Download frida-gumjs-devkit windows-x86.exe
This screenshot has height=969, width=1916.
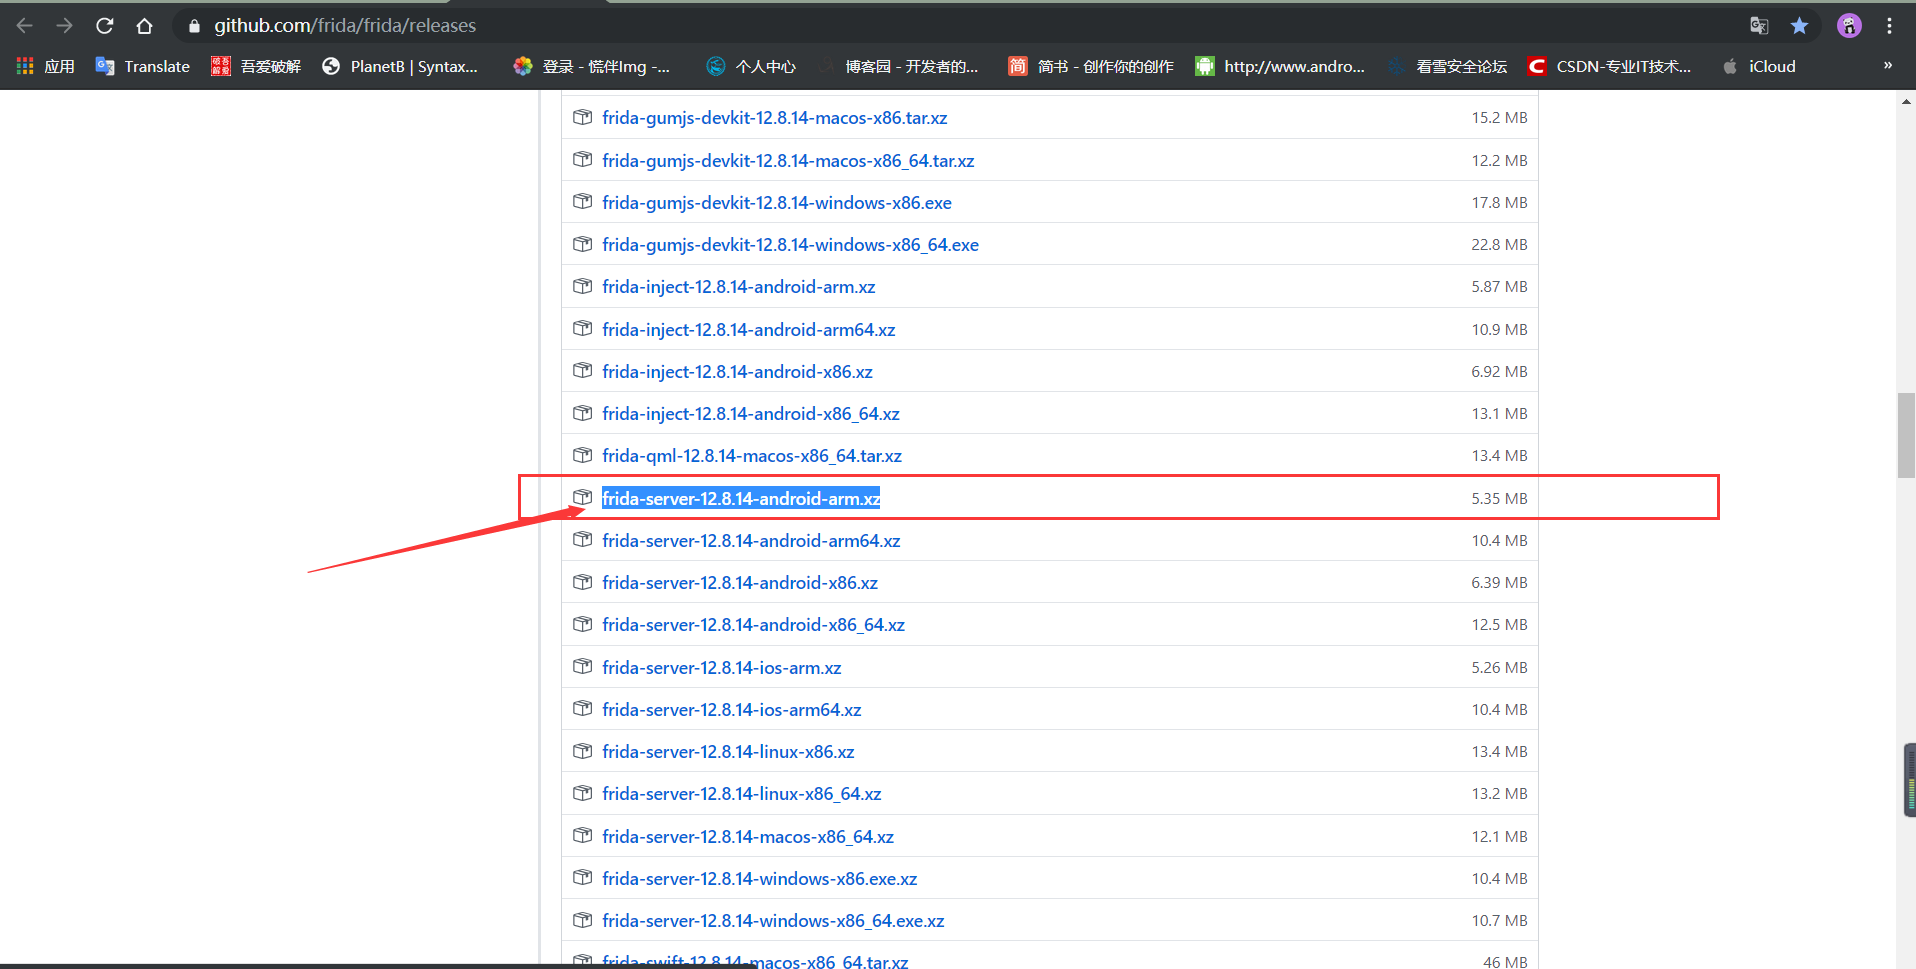pos(777,203)
